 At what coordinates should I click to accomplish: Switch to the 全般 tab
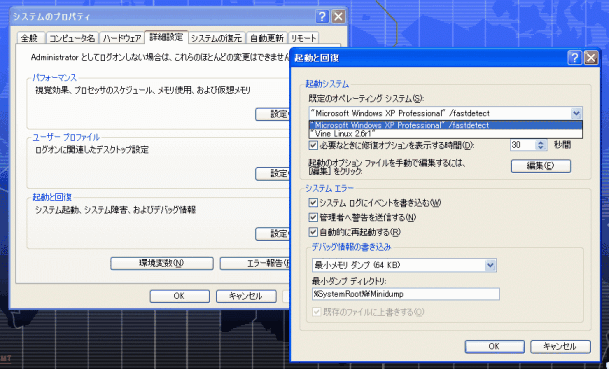(30, 38)
